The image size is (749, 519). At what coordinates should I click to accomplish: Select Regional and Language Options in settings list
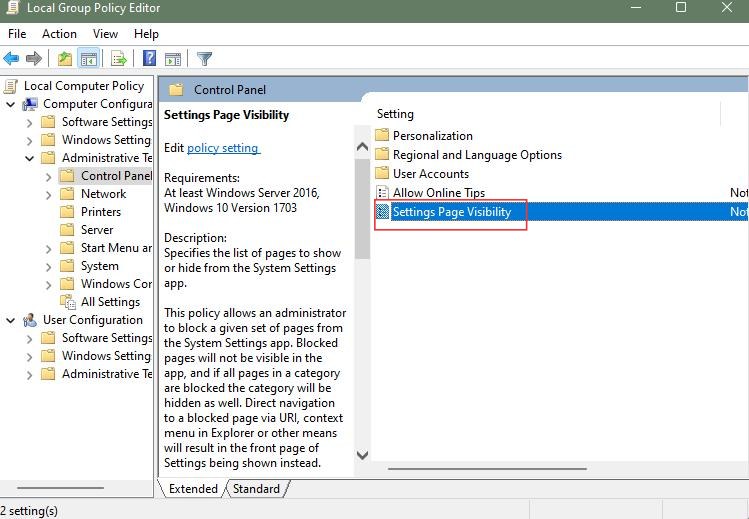pos(477,155)
